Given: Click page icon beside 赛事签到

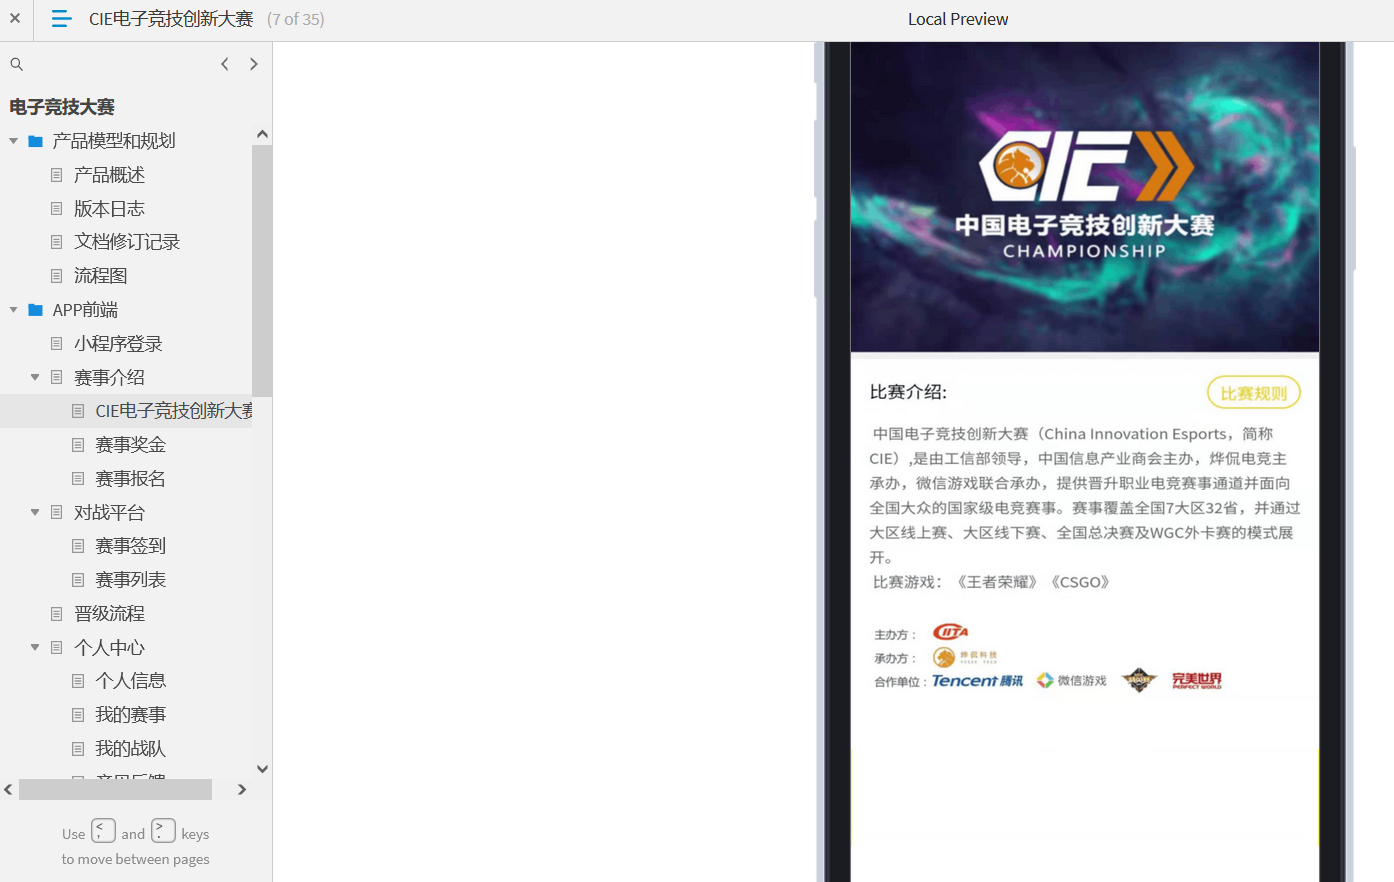Looking at the screenshot, I should [x=78, y=546].
